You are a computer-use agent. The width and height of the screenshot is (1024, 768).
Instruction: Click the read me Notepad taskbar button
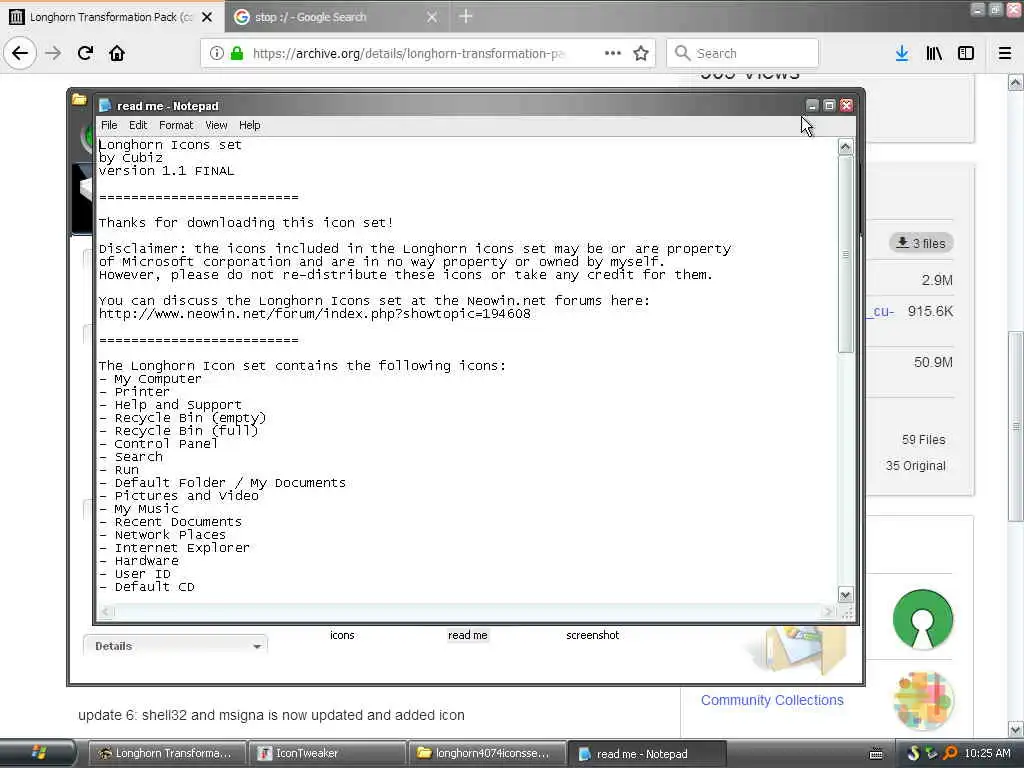coord(647,754)
